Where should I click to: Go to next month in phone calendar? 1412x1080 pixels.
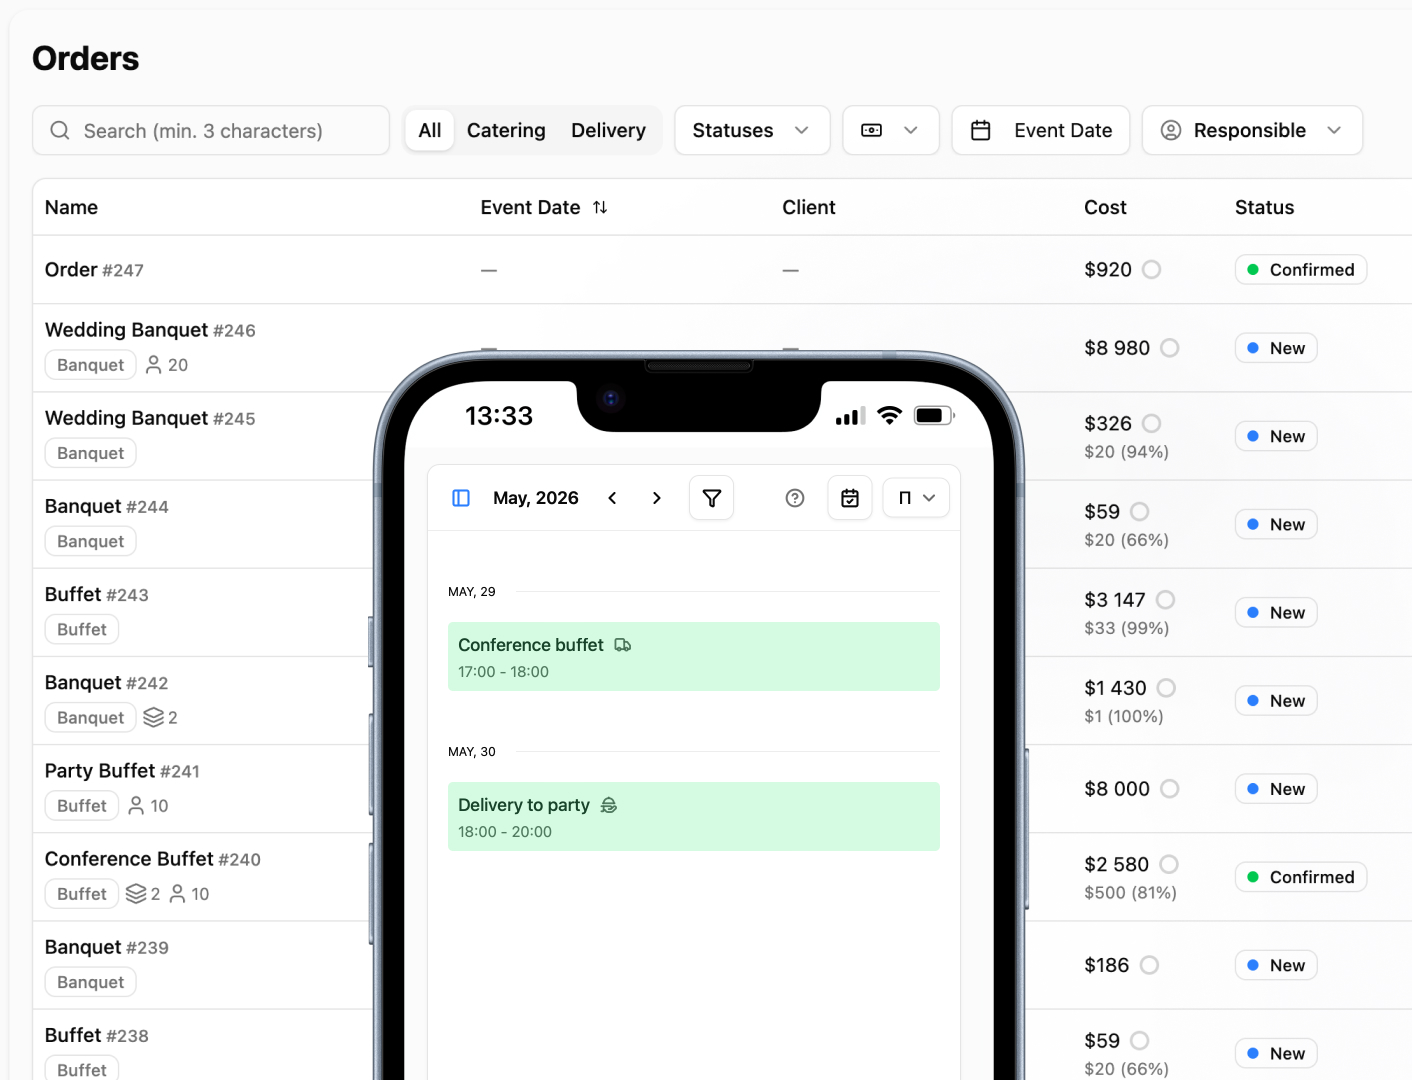(x=657, y=498)
